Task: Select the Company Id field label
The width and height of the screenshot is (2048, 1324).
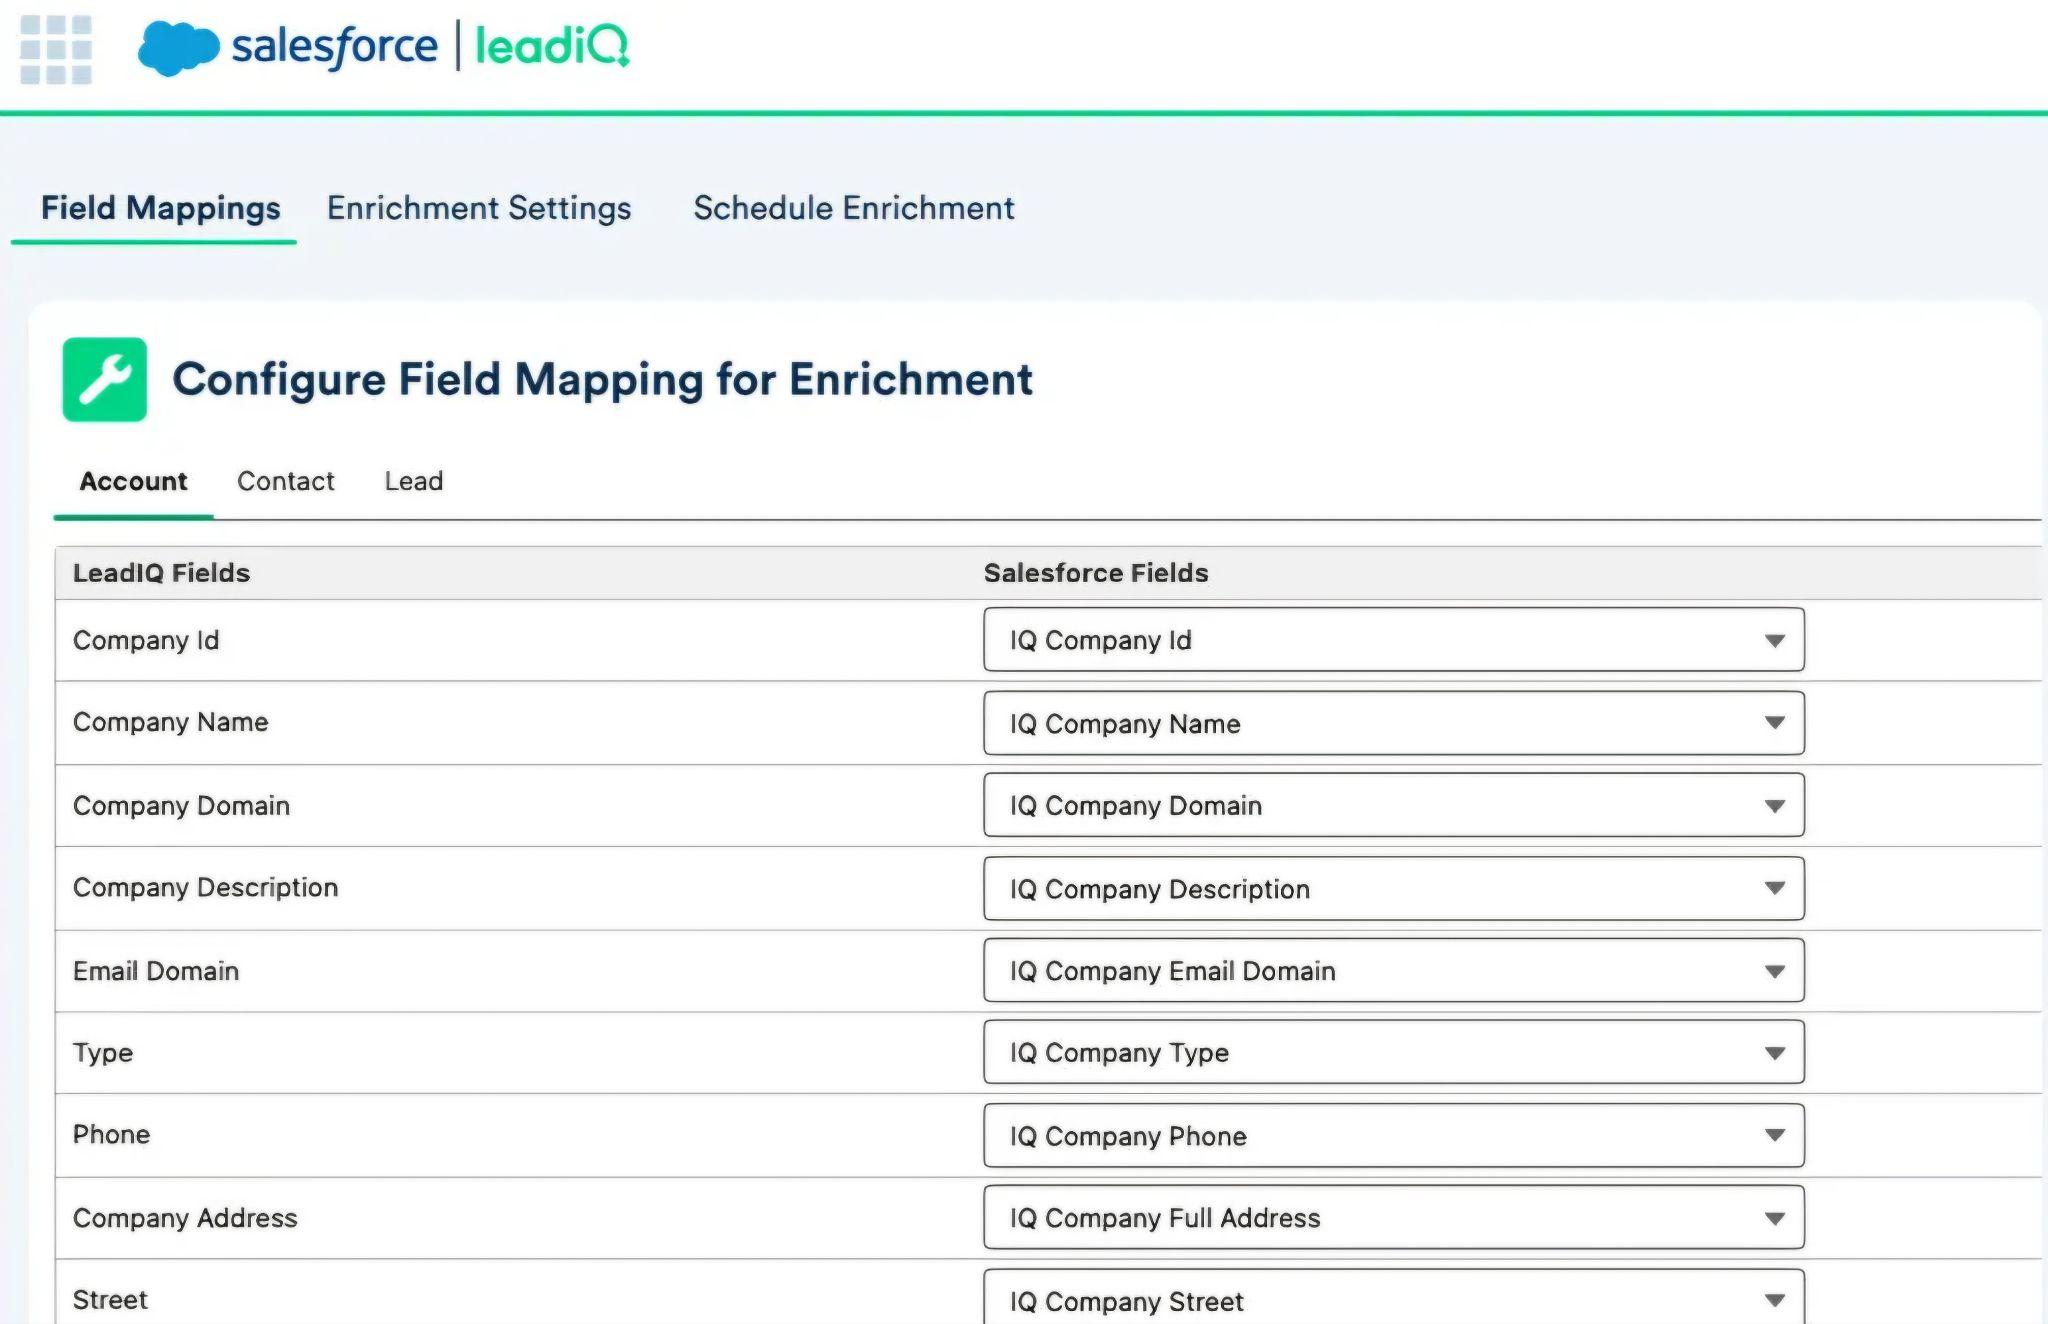Action: (146, 640)
